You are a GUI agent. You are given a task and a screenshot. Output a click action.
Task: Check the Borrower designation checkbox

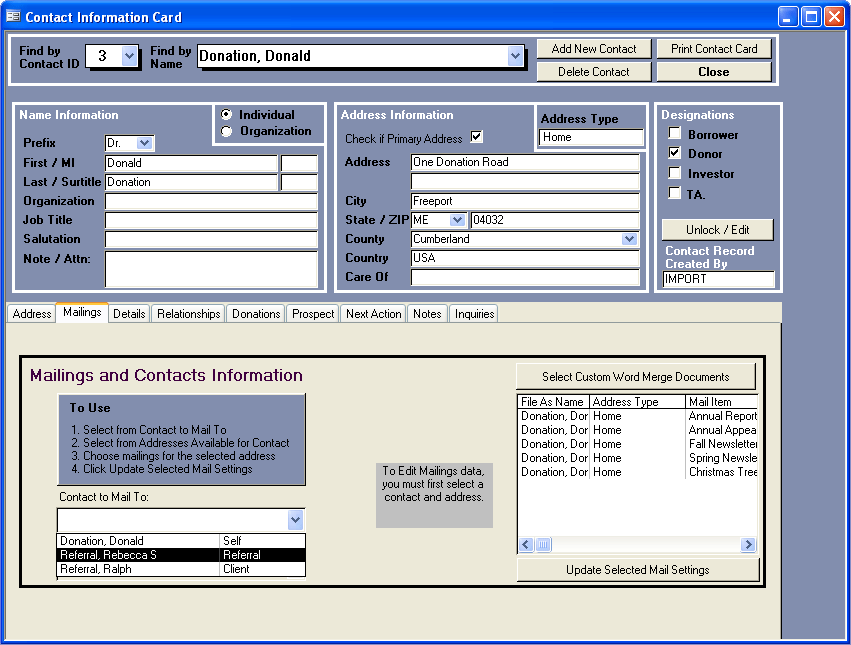click(675, 134)
